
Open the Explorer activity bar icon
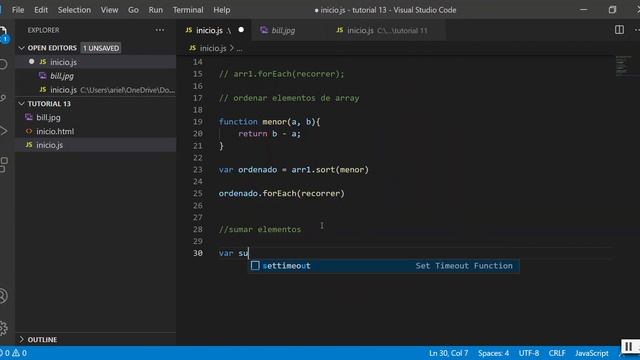[x=3, y=33]
